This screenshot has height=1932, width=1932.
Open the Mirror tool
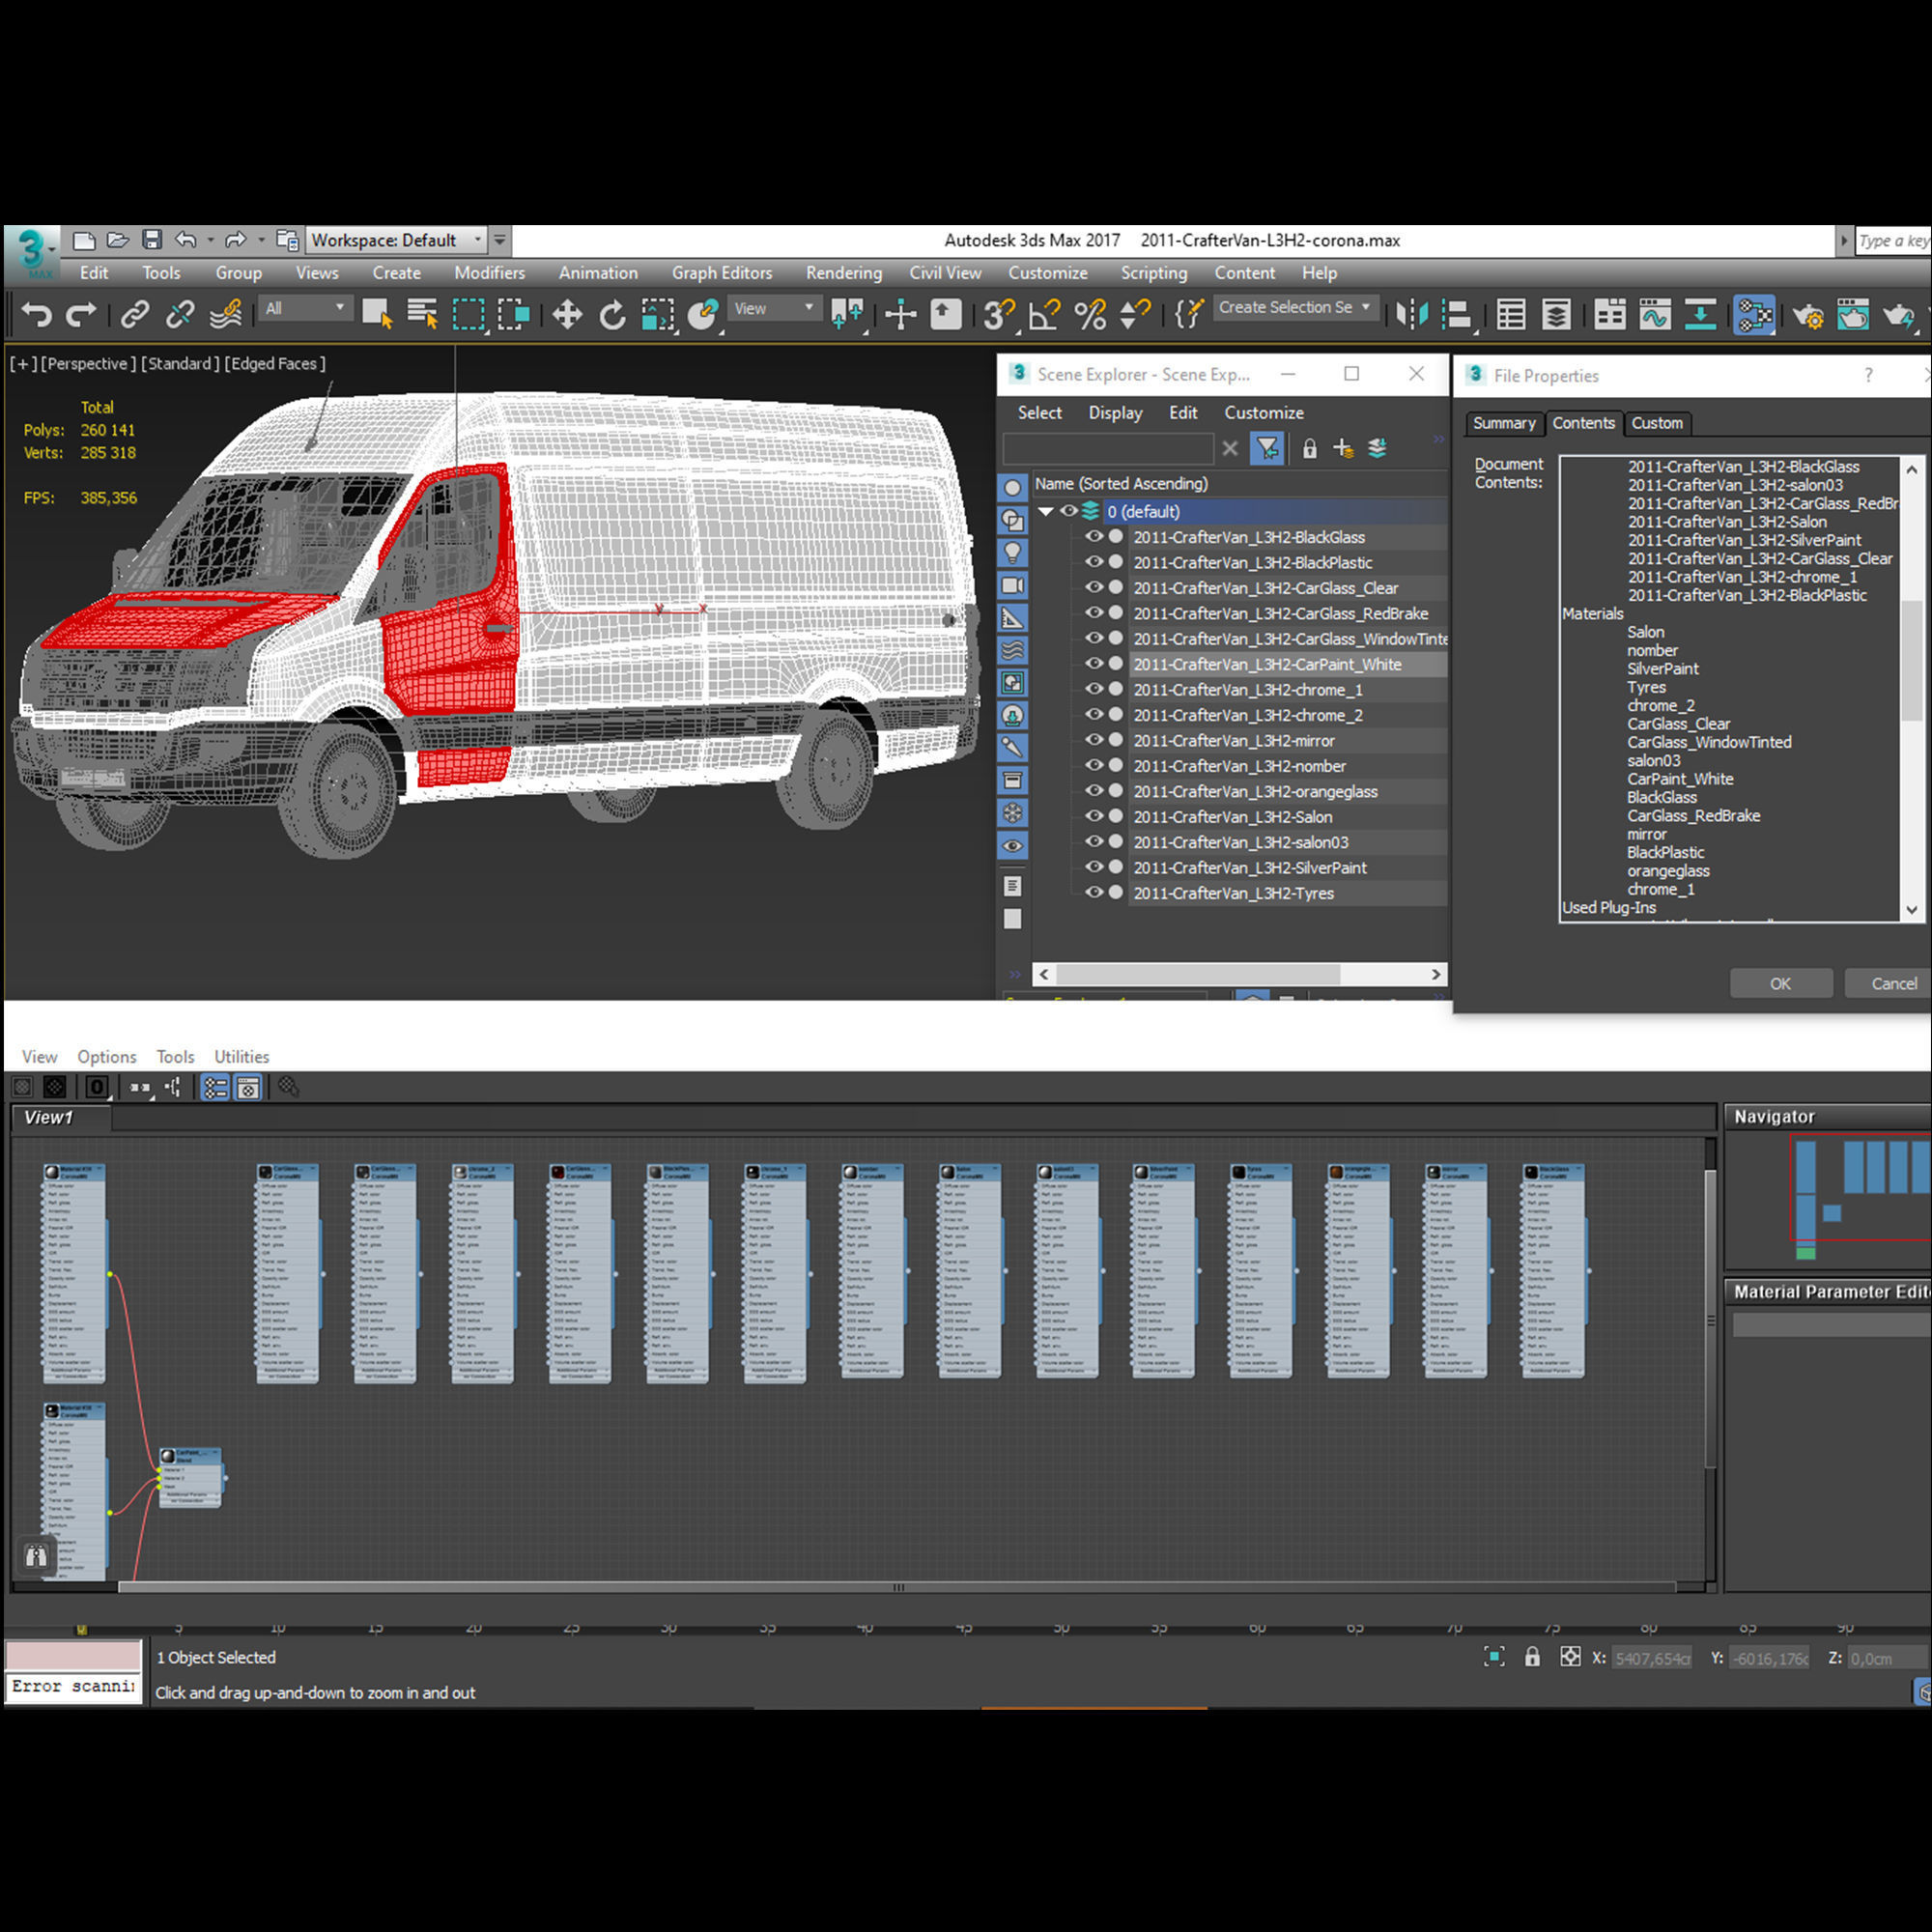click(x=1411, y=315)
